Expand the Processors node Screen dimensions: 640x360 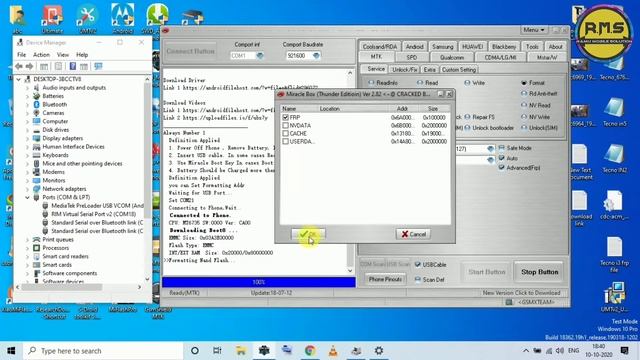pos(27,248)
